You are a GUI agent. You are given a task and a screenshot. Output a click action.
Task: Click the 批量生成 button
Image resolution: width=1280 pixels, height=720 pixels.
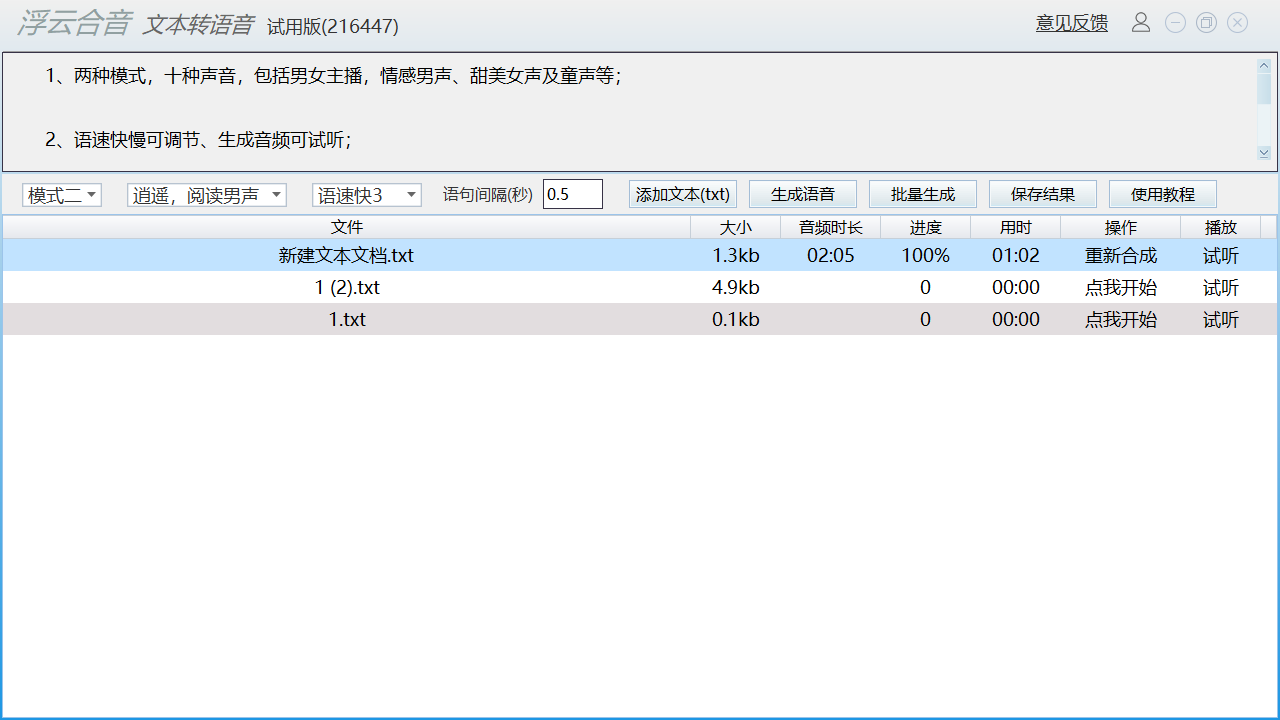(923, 194)
